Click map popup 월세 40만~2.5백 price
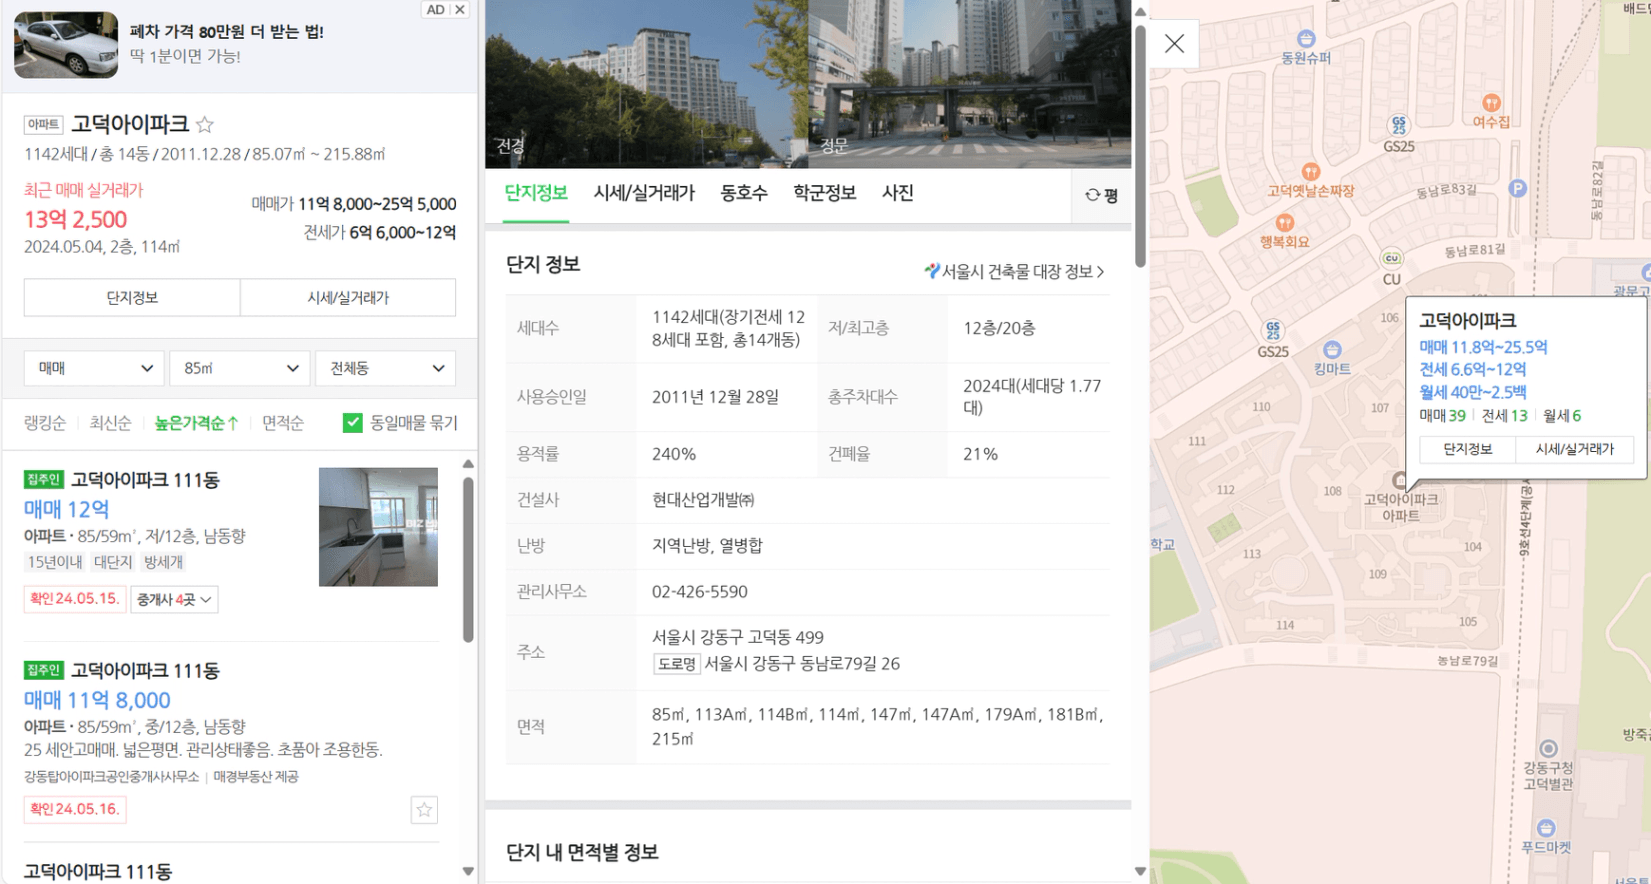This screenshot has height=884, width=1651. pos(1473,392)
